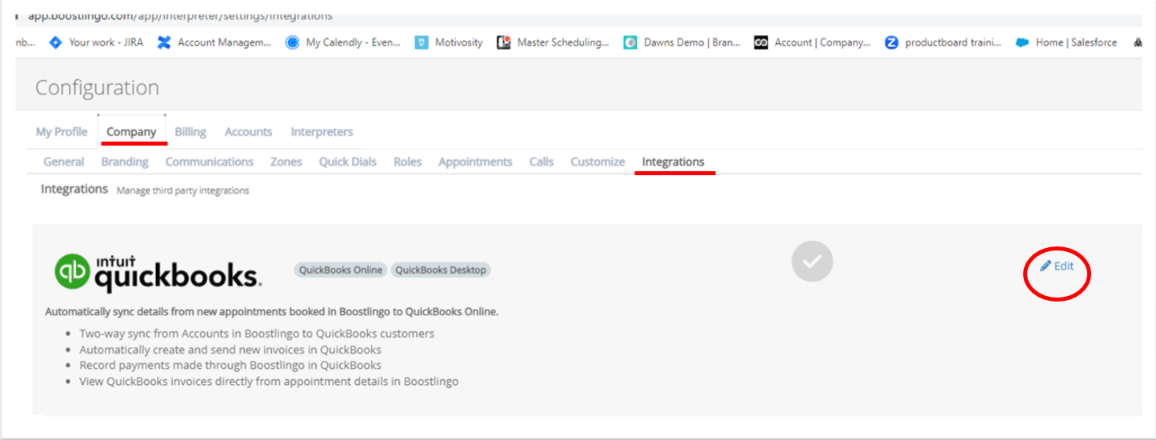The width and height of the screenshot is (1156, 440).
Task: Open the Appointments sub-tab
Action: [x=476, y=161]
